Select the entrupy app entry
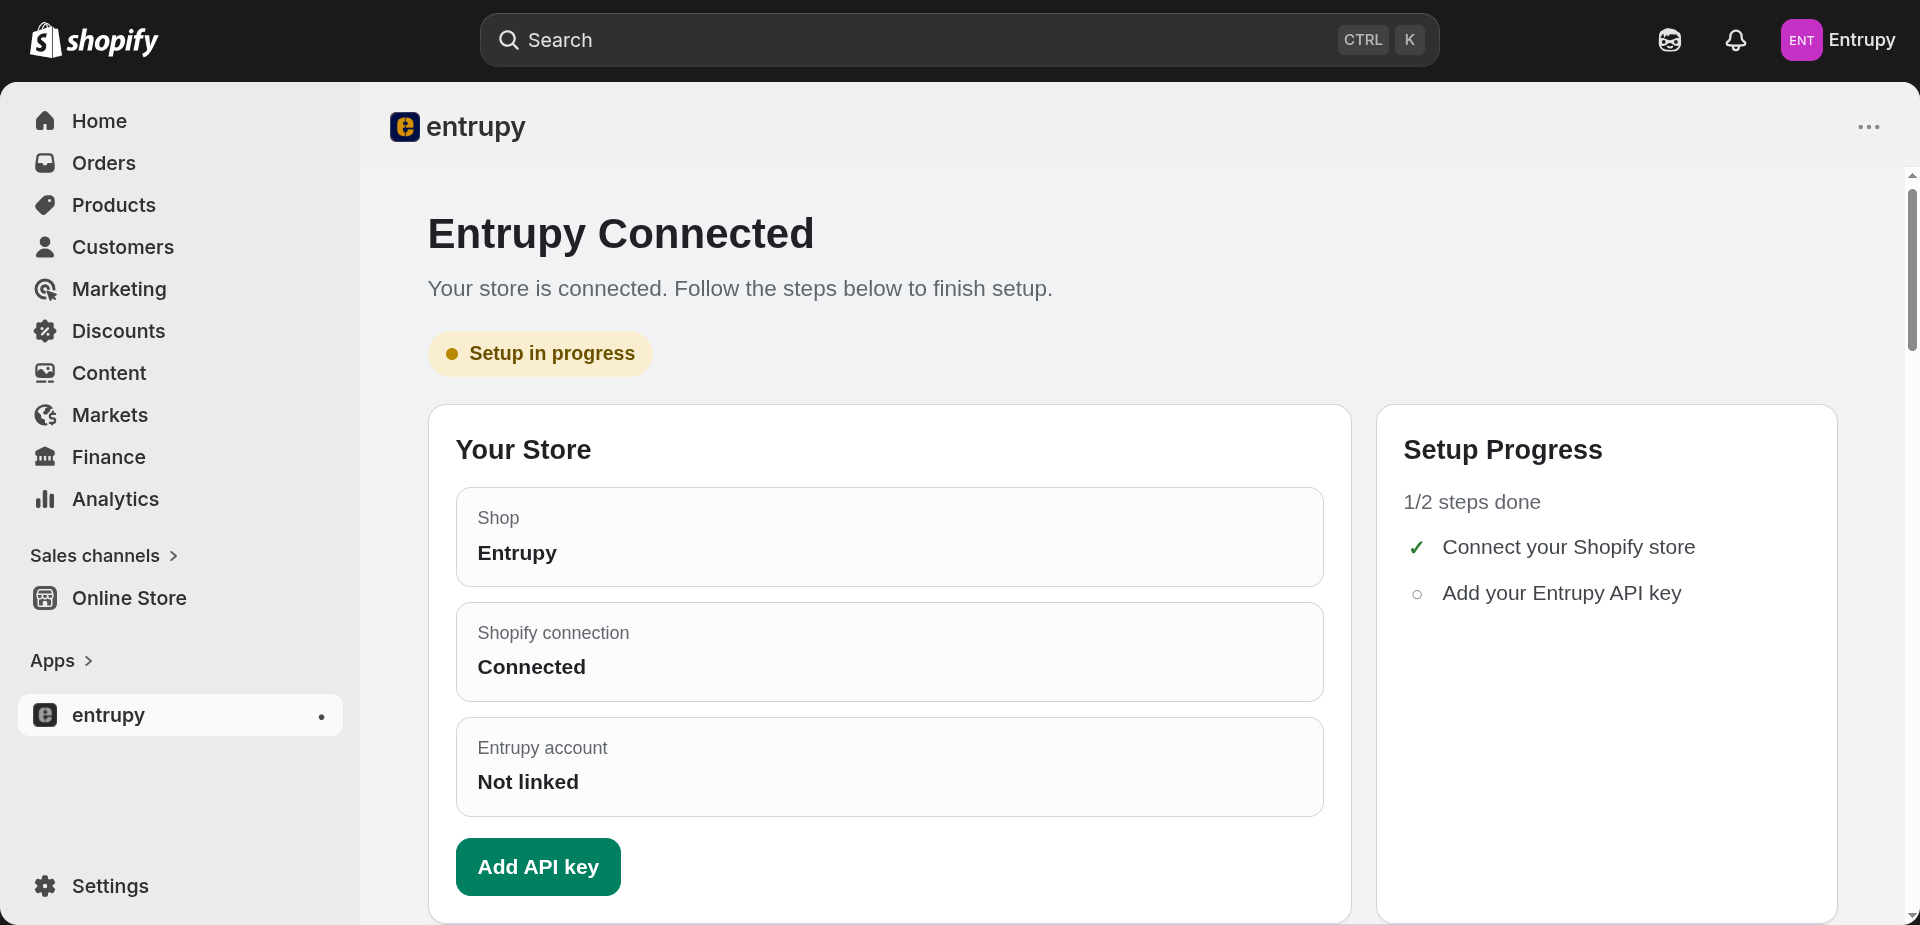 (x=180, y=715)
